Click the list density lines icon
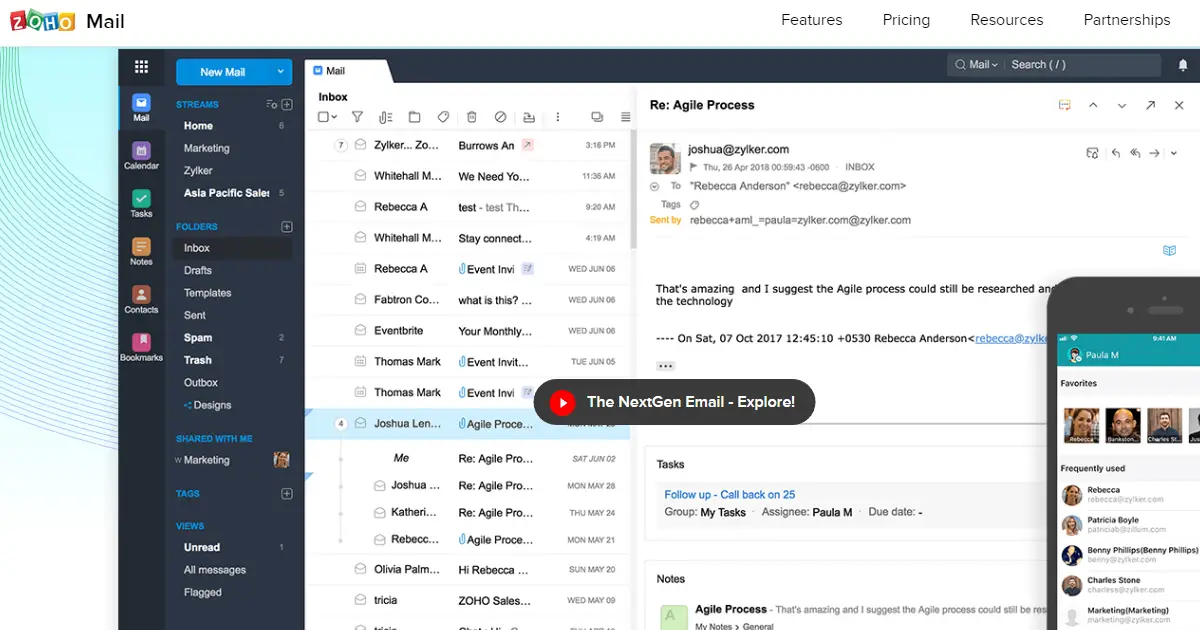Viewport: 1200px width, 630px height. pos(626,117)
